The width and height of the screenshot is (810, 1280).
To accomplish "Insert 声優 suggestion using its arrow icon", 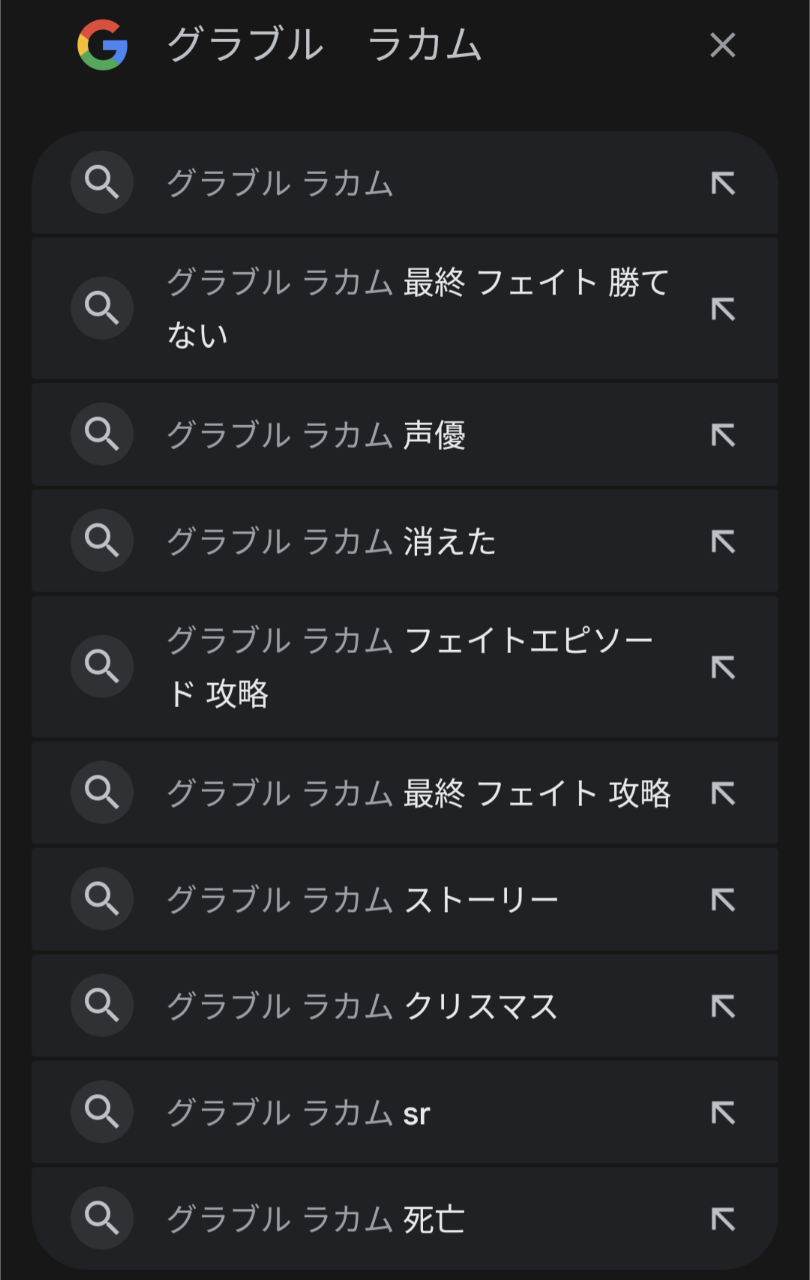I will click(722, 435).
